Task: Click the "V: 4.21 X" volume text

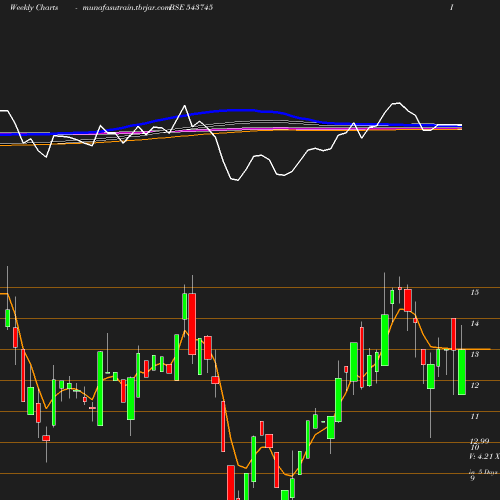Action: (x=485, y=456)
